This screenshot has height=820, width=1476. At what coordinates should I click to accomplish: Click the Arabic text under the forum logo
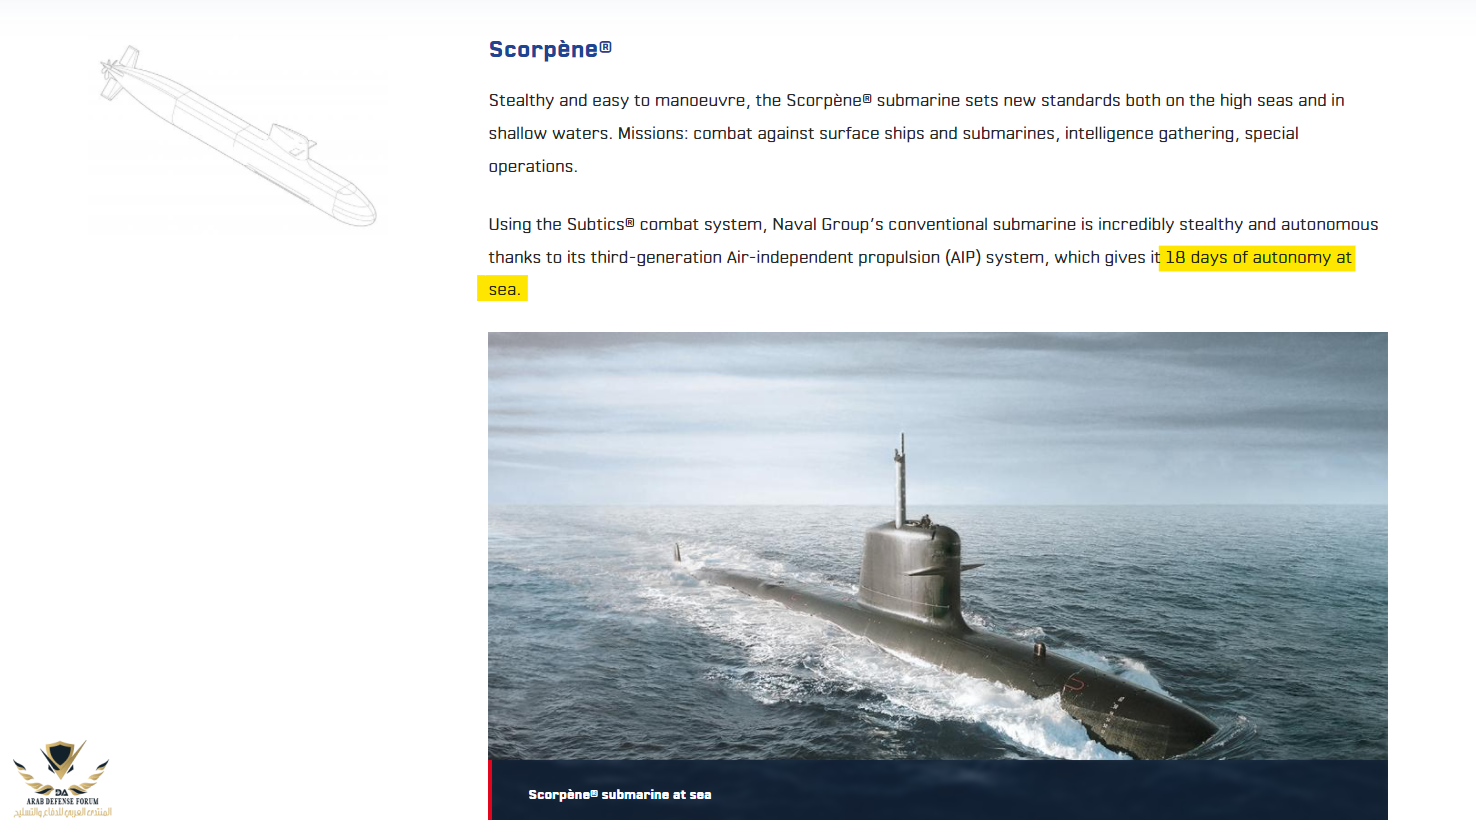62,812
